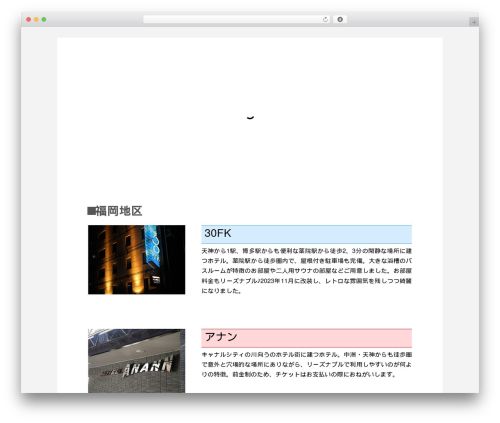Open the ANANN hotel sign photo
The width and height of the screenshot is (500, 423).
[x=136, y=361]
